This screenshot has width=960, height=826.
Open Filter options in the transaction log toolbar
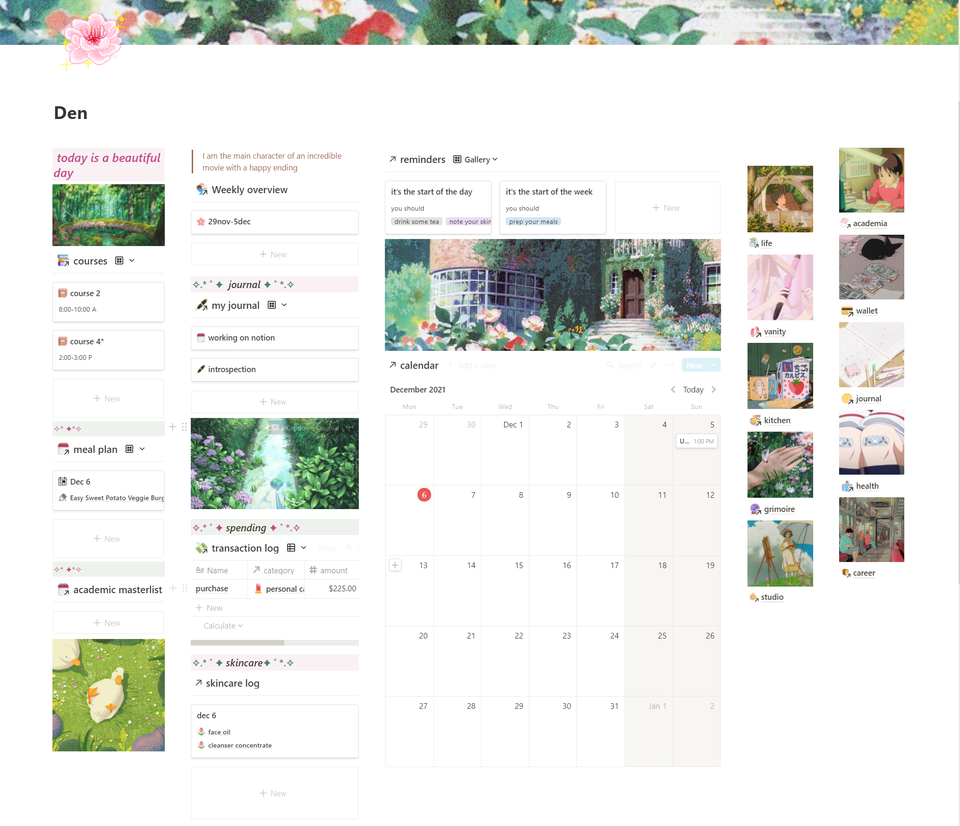point(327,547)
